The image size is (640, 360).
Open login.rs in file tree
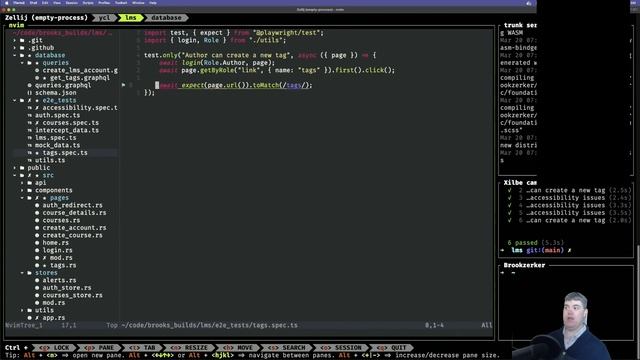(x=58, y=250)
